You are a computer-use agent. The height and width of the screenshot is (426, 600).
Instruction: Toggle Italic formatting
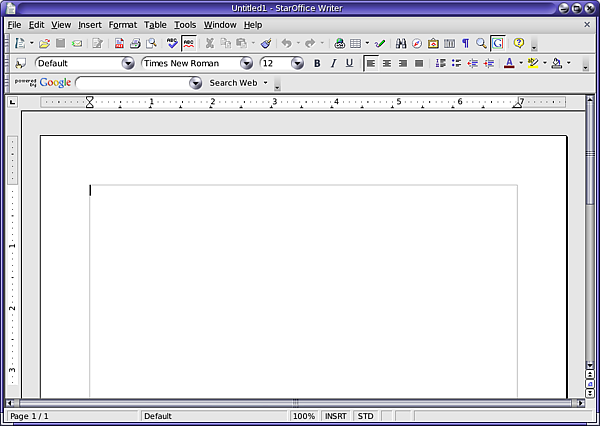click(x=333, y=63)
